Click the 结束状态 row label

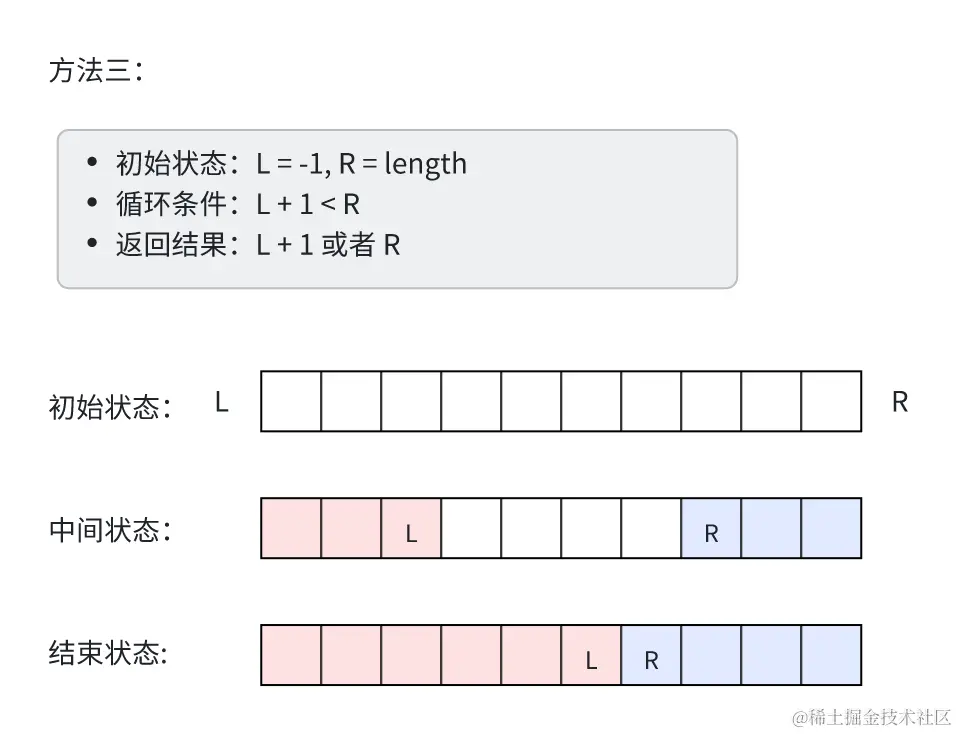(107, 655)
